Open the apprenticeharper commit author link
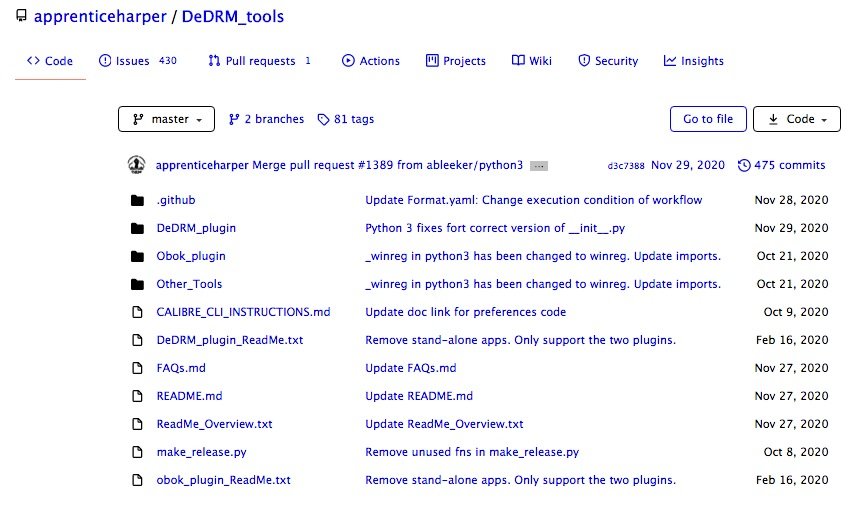Viewport: 855px width, 512px height. tap(202, 165)
